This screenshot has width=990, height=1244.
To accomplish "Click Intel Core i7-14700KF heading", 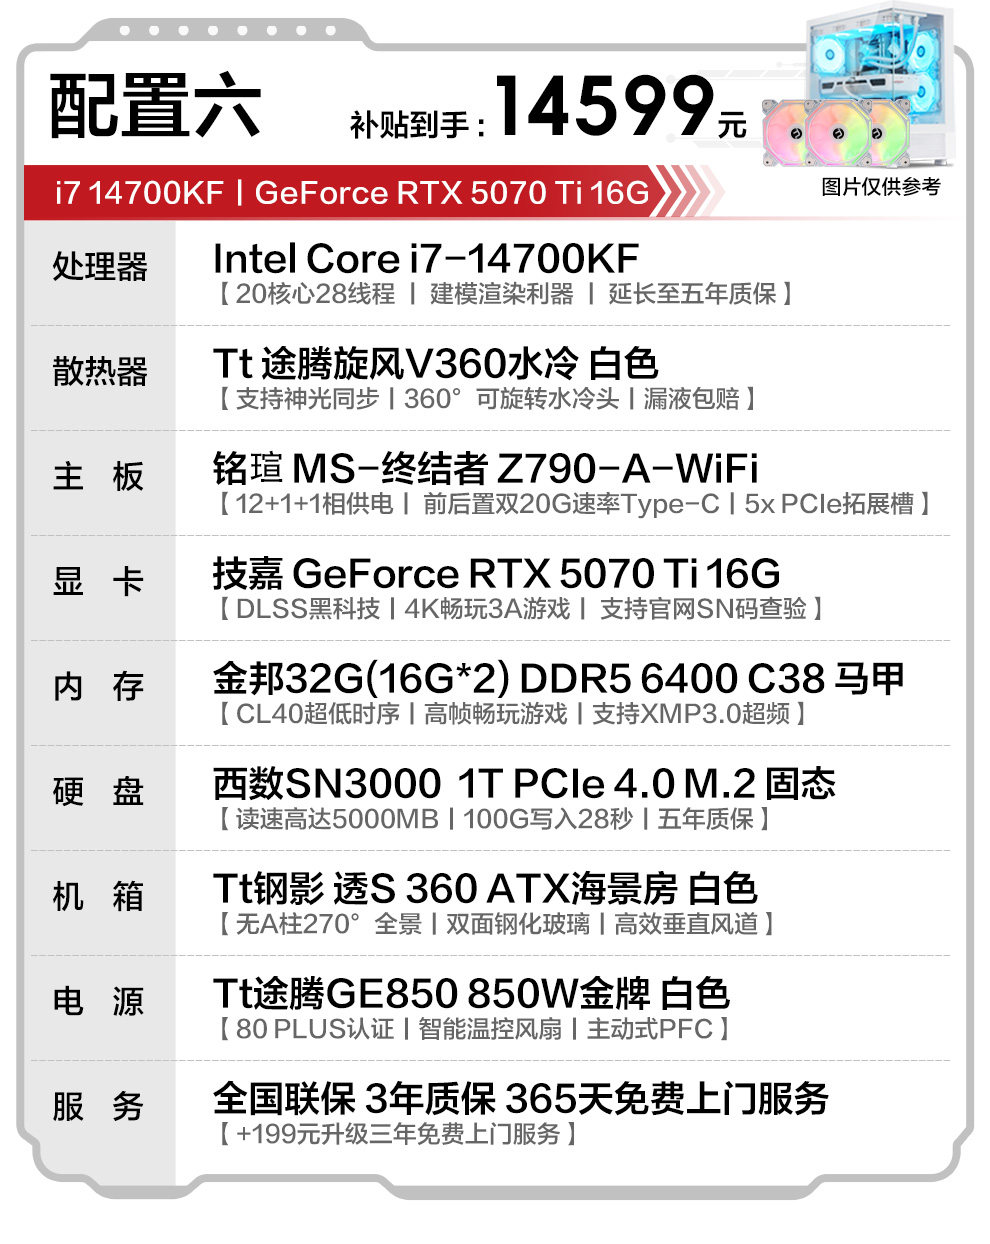I will point(426,259).
